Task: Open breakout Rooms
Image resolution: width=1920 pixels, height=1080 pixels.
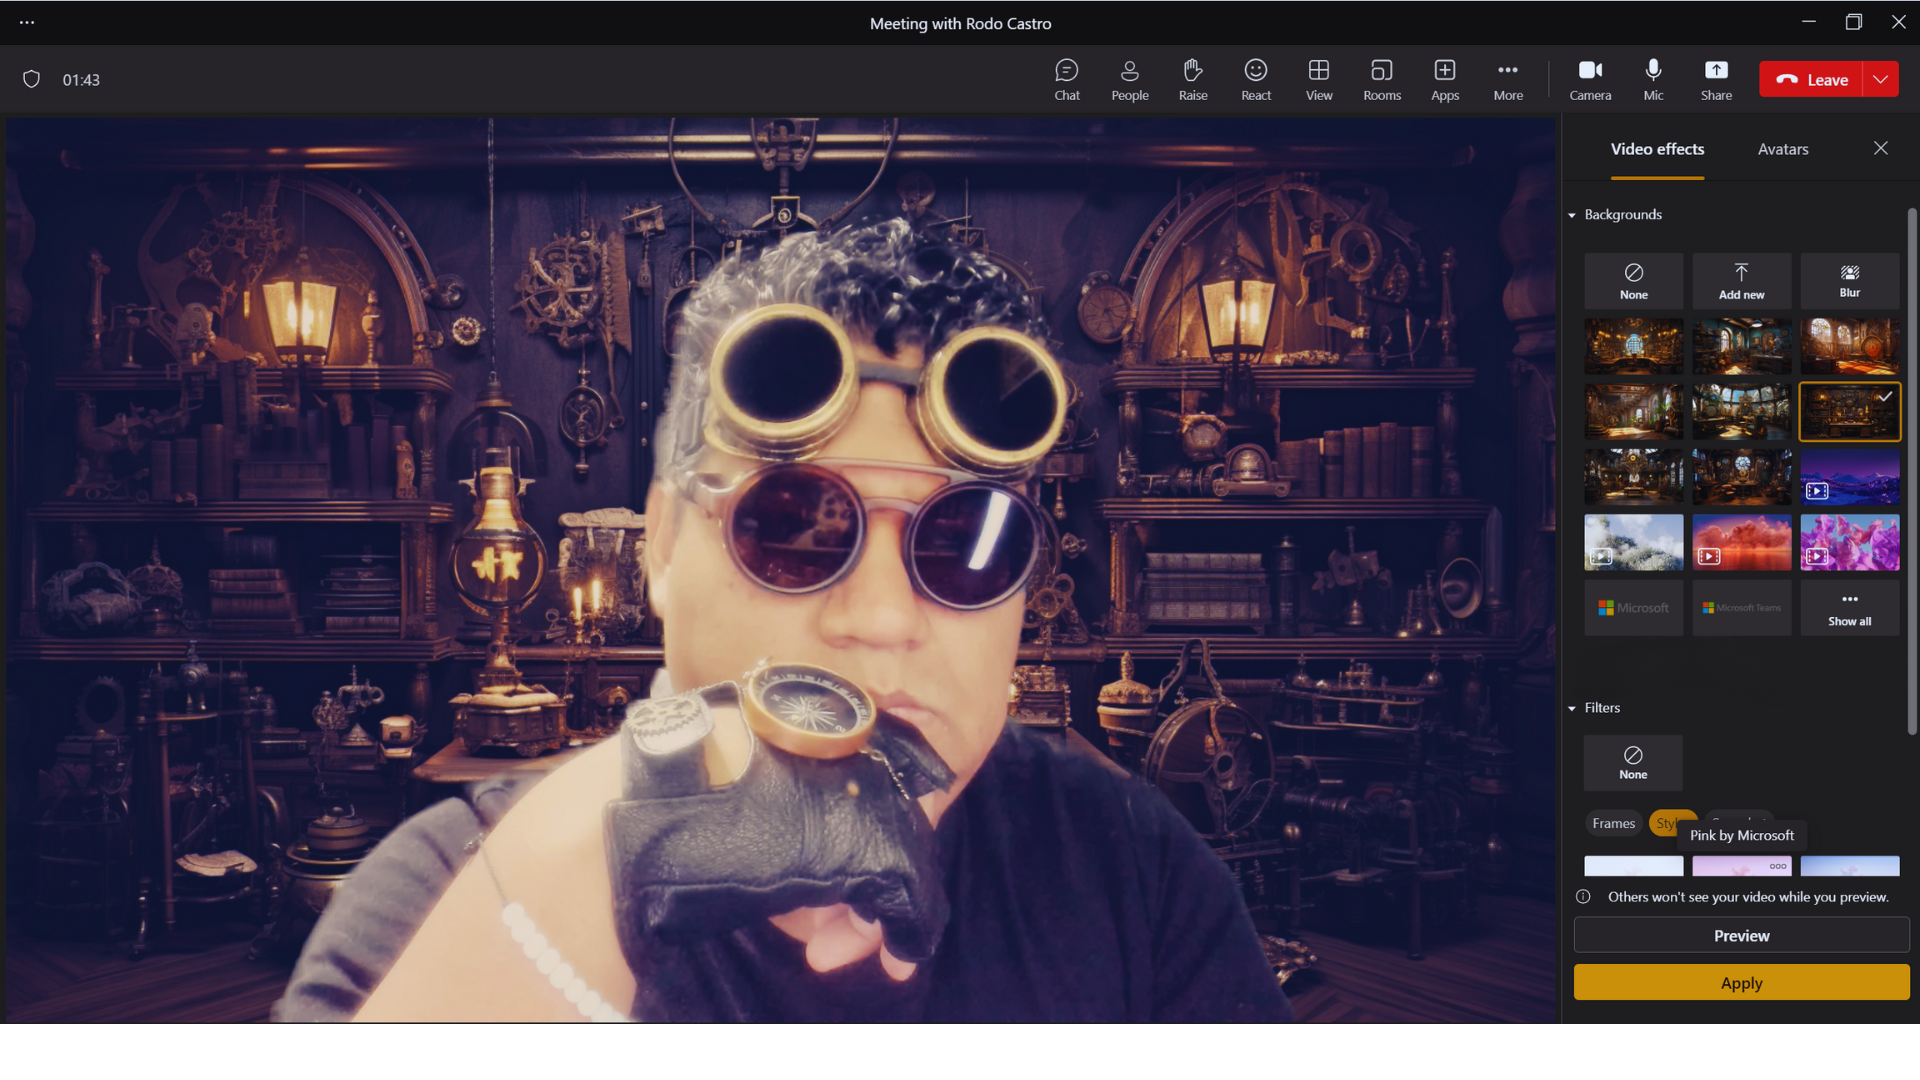Action: click(x=1381, y=80)
